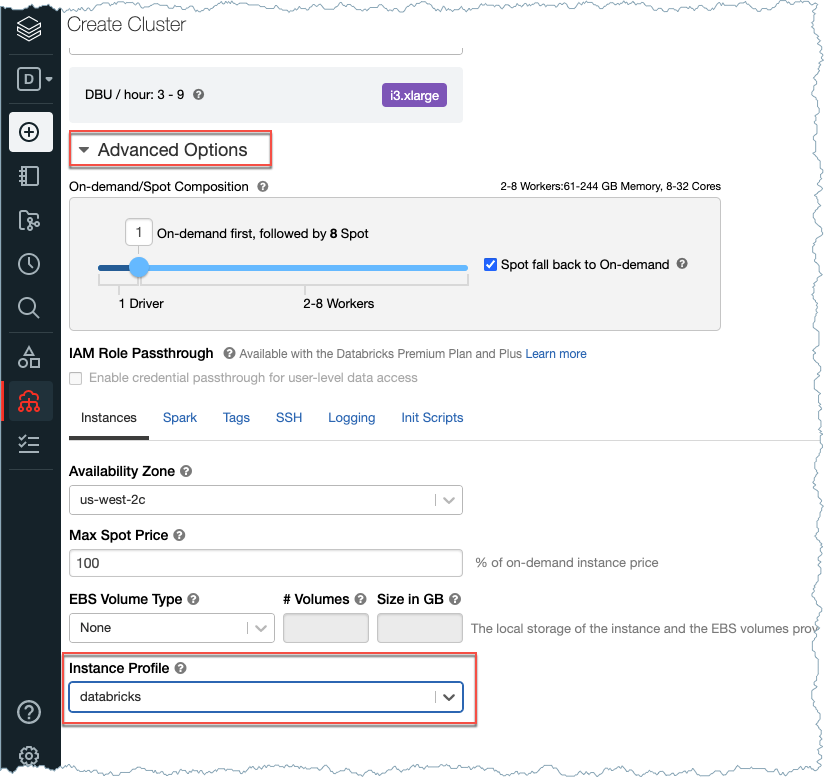Open the Recents clock icon
Image resolution: width=824 pixels, height=777 pixels.
pyautogui.click(x=29, y=264)
